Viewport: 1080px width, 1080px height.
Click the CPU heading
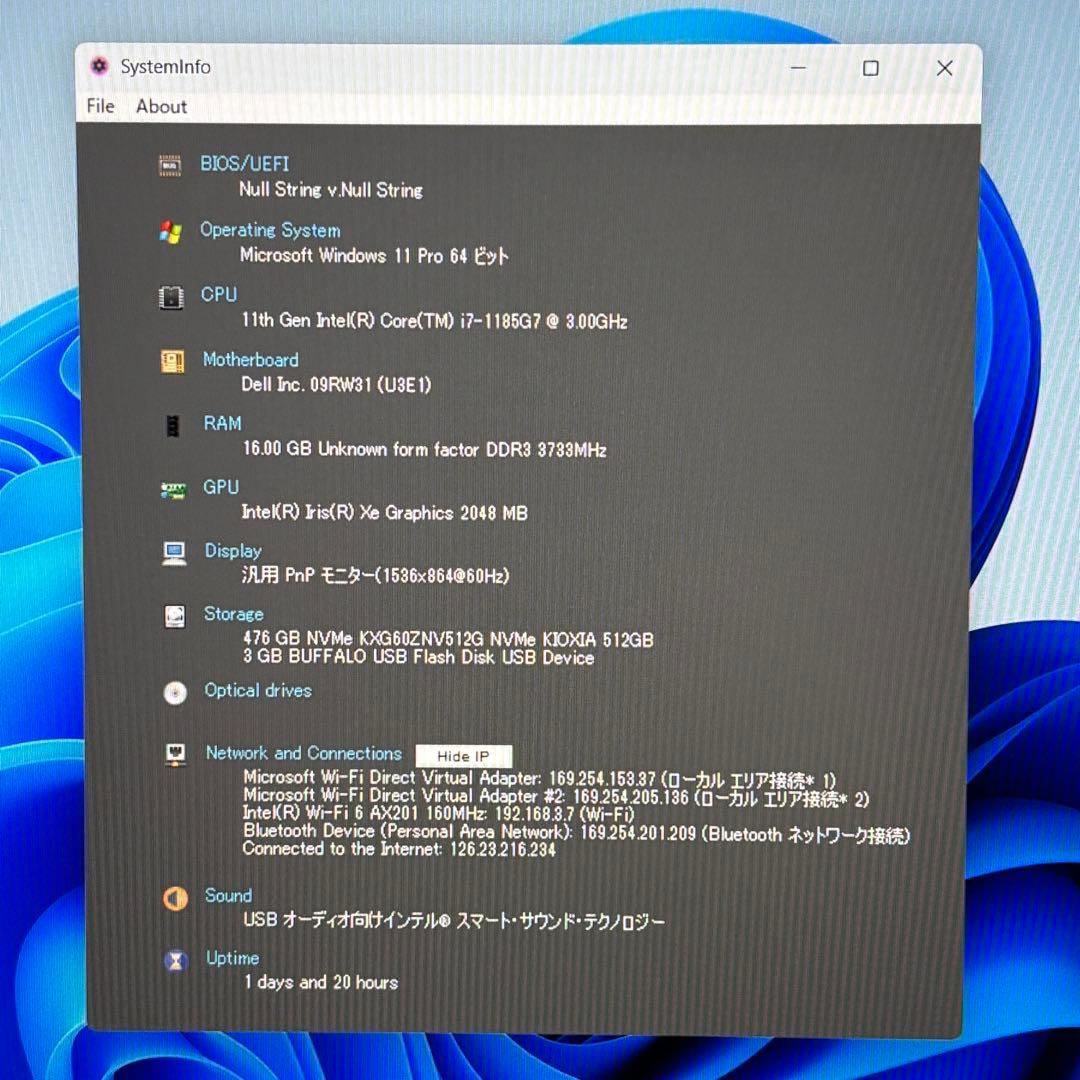click(219, 294)
